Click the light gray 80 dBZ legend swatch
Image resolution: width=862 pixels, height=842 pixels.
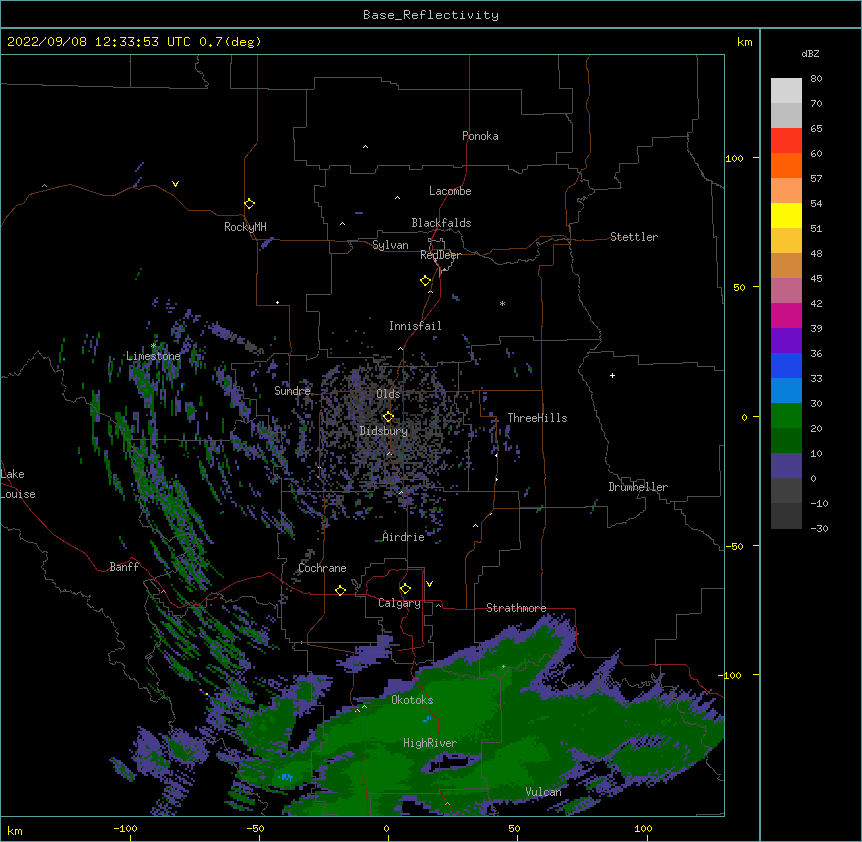786,91
